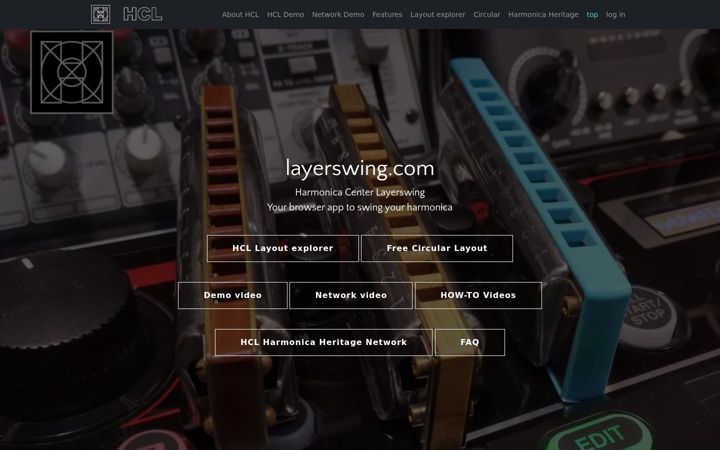Open the FAQ button
Viewport: 720px width, 450px height.
(470, 342)
